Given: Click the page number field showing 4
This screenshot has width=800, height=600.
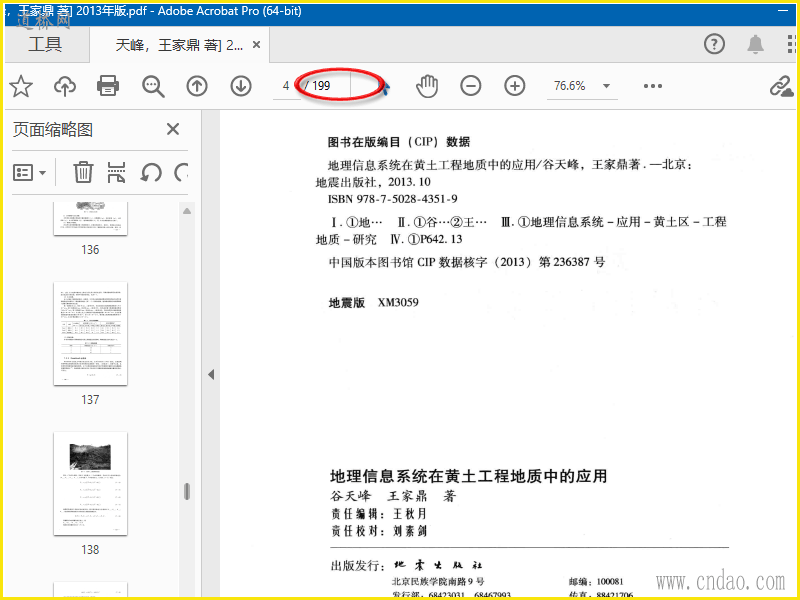Looking at the screenshot, I should 286,86.
